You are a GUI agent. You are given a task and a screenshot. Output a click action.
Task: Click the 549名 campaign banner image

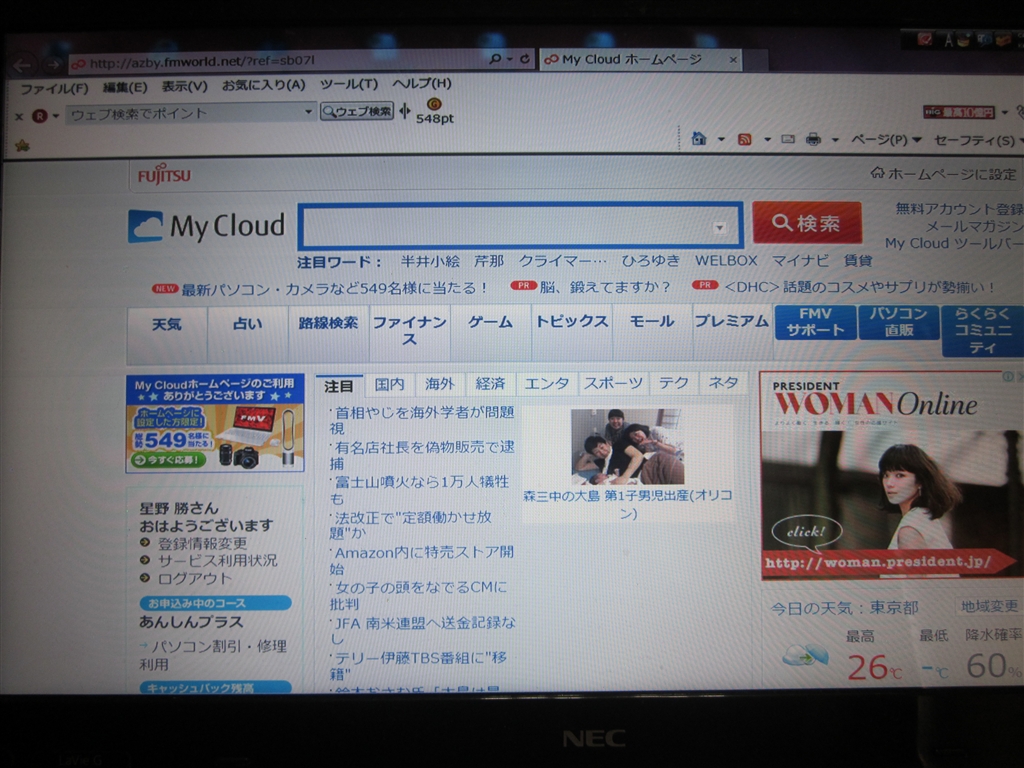215,423
